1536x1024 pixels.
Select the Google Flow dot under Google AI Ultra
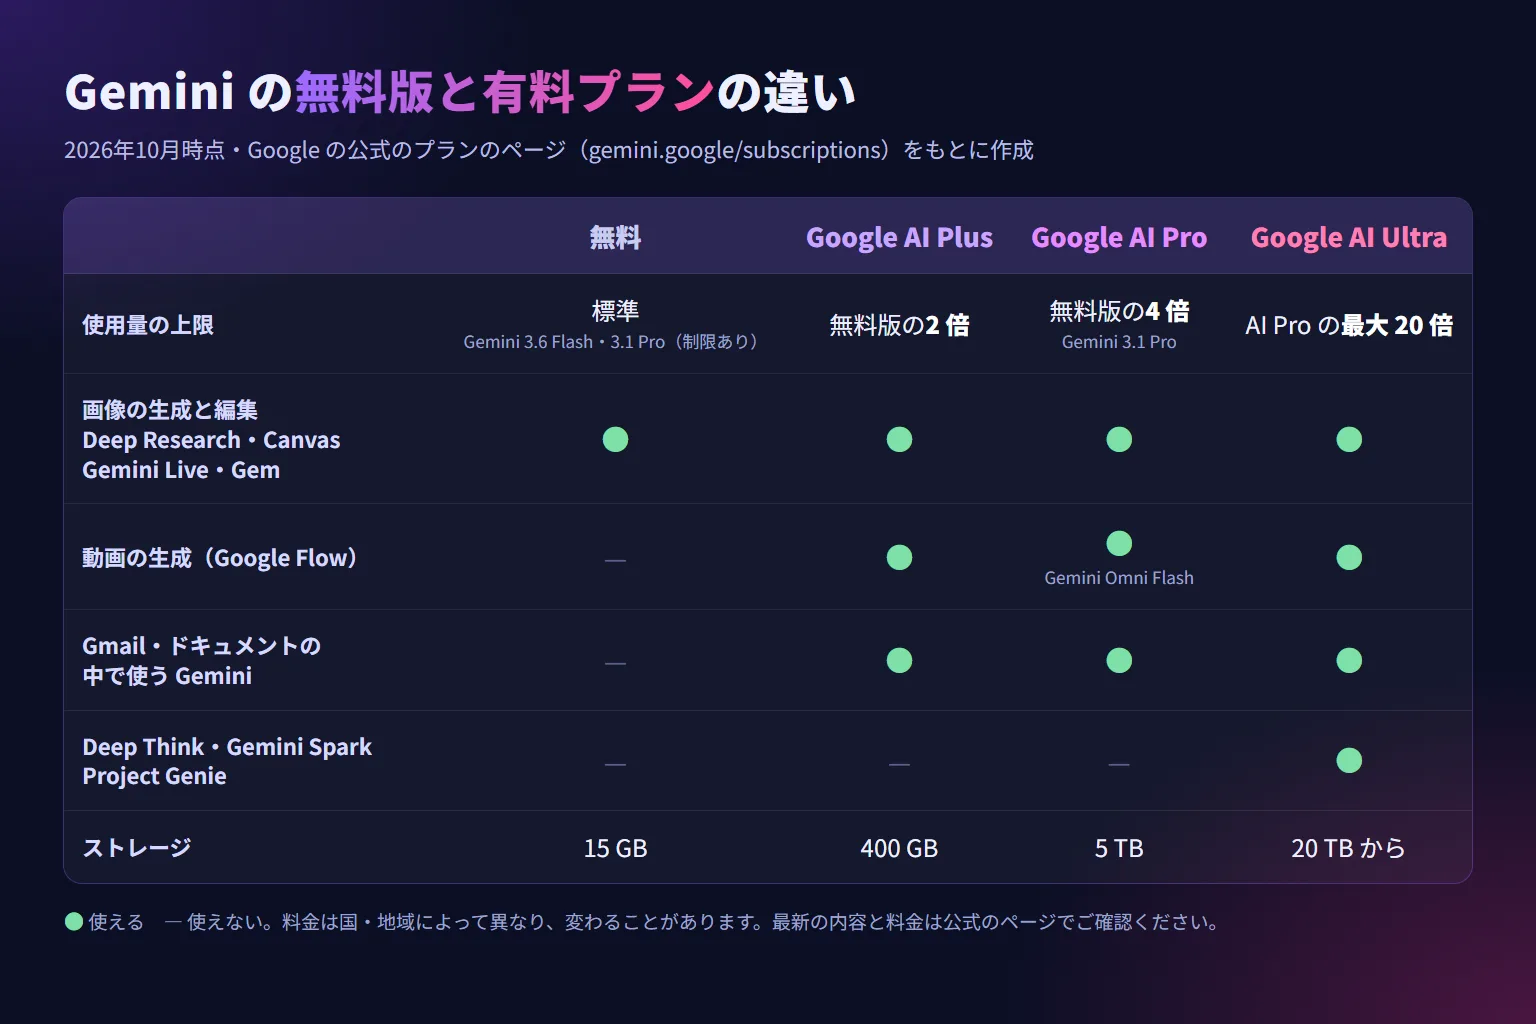tap(1349, 557)
